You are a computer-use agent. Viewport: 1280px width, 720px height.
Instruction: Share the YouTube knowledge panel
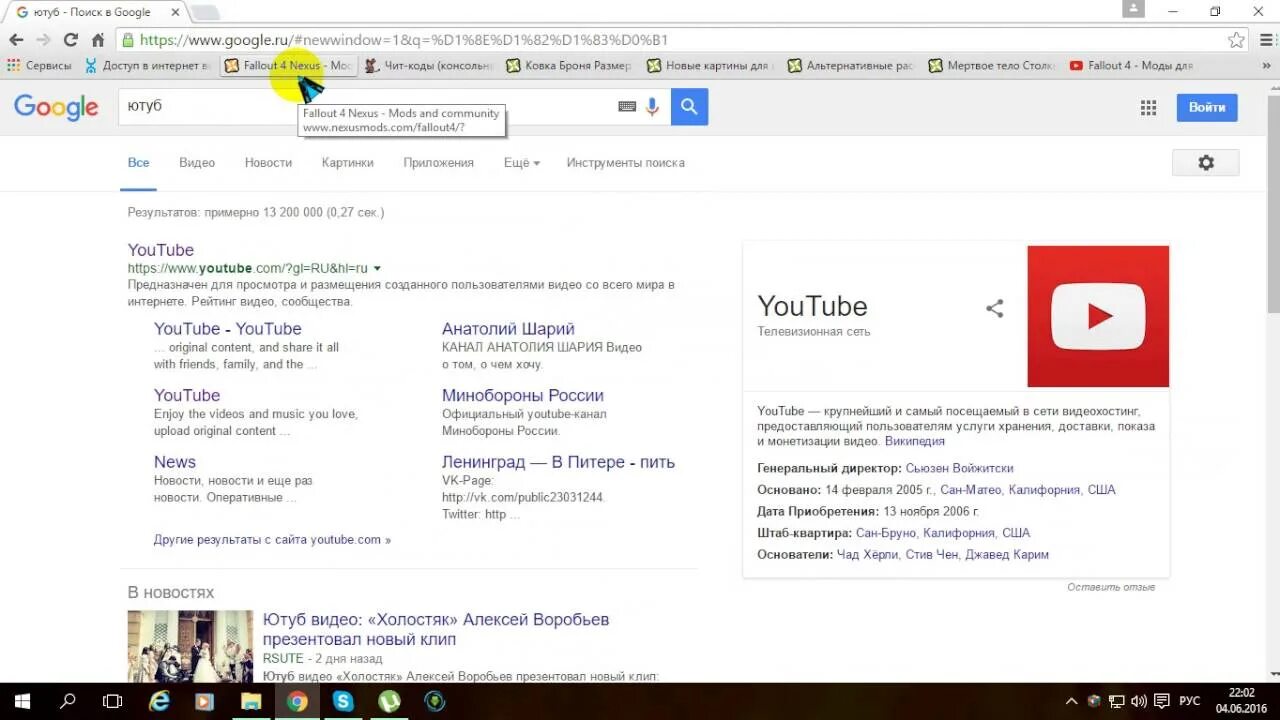[994, 309]
